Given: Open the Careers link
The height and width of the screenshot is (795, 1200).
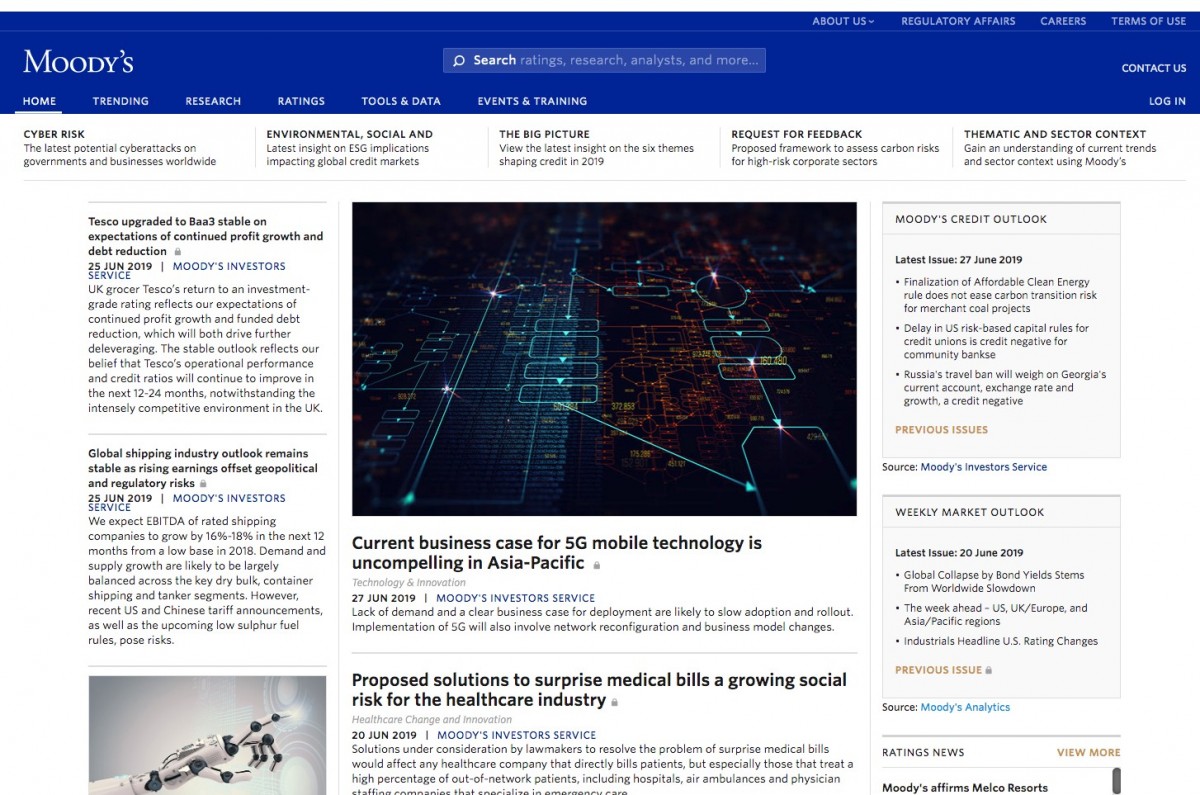Looking at the screenshot, I should click(1063, 21).
